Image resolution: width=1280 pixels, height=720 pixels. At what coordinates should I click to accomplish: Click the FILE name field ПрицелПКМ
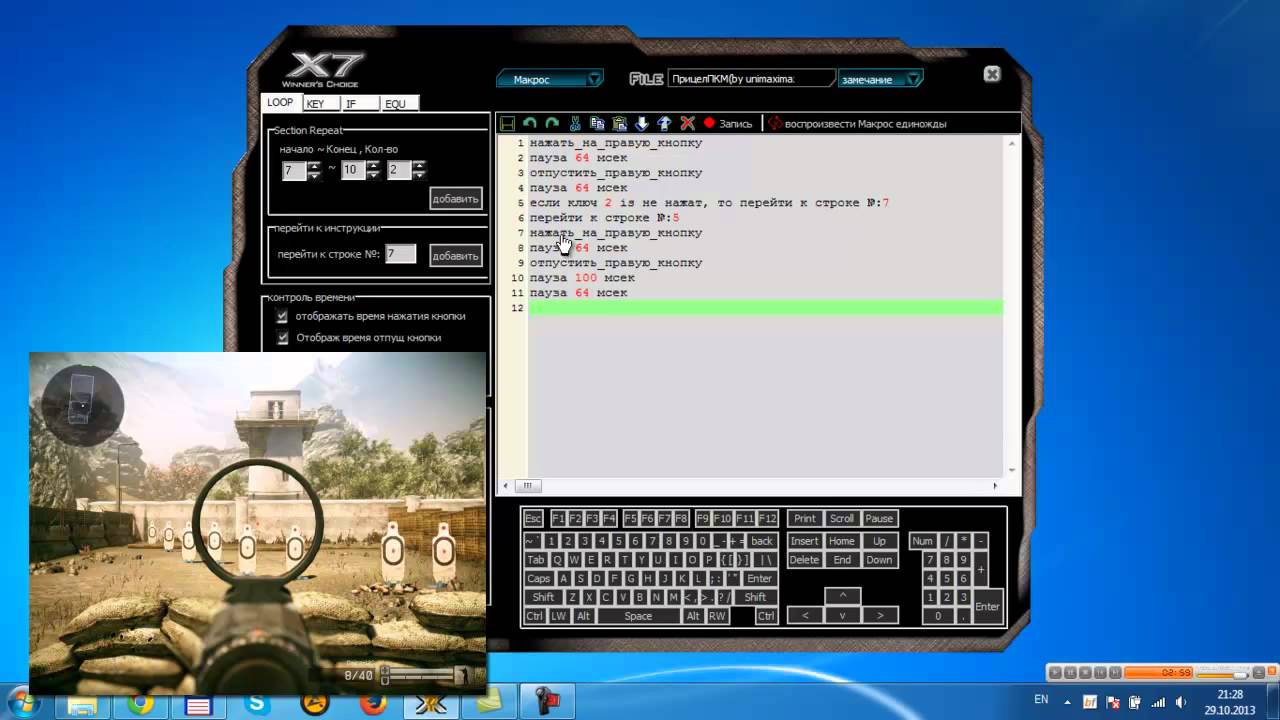750,79
